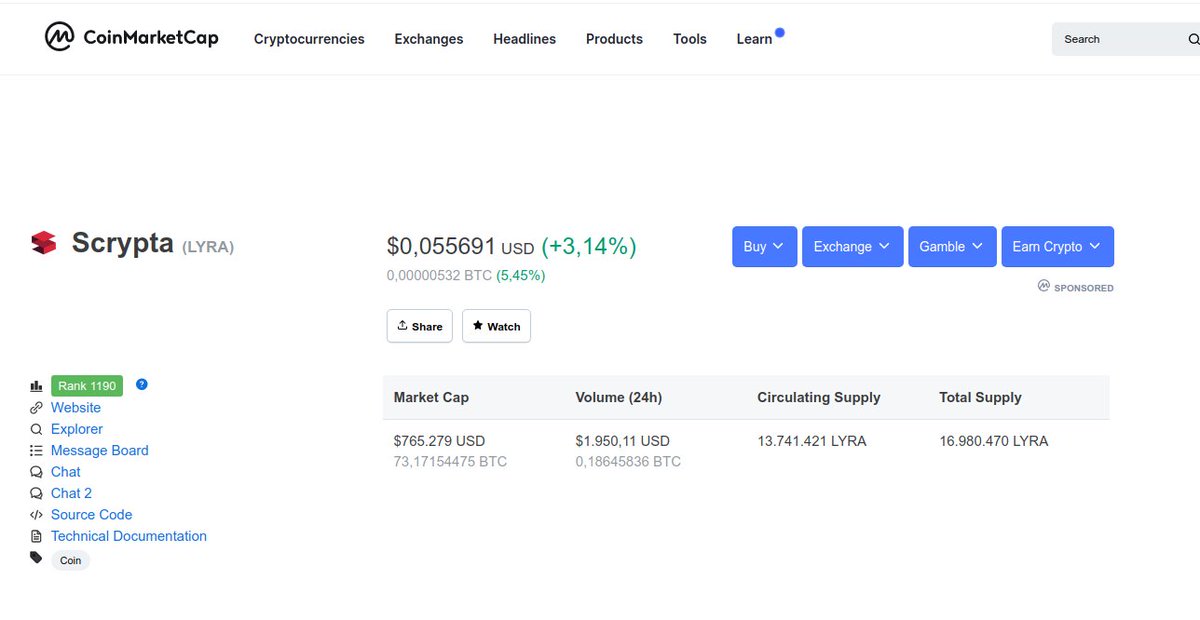Click the sponsored badge icon
Image resolution: width=1200 pixels, height=620 pixels.
[1044, 286]
